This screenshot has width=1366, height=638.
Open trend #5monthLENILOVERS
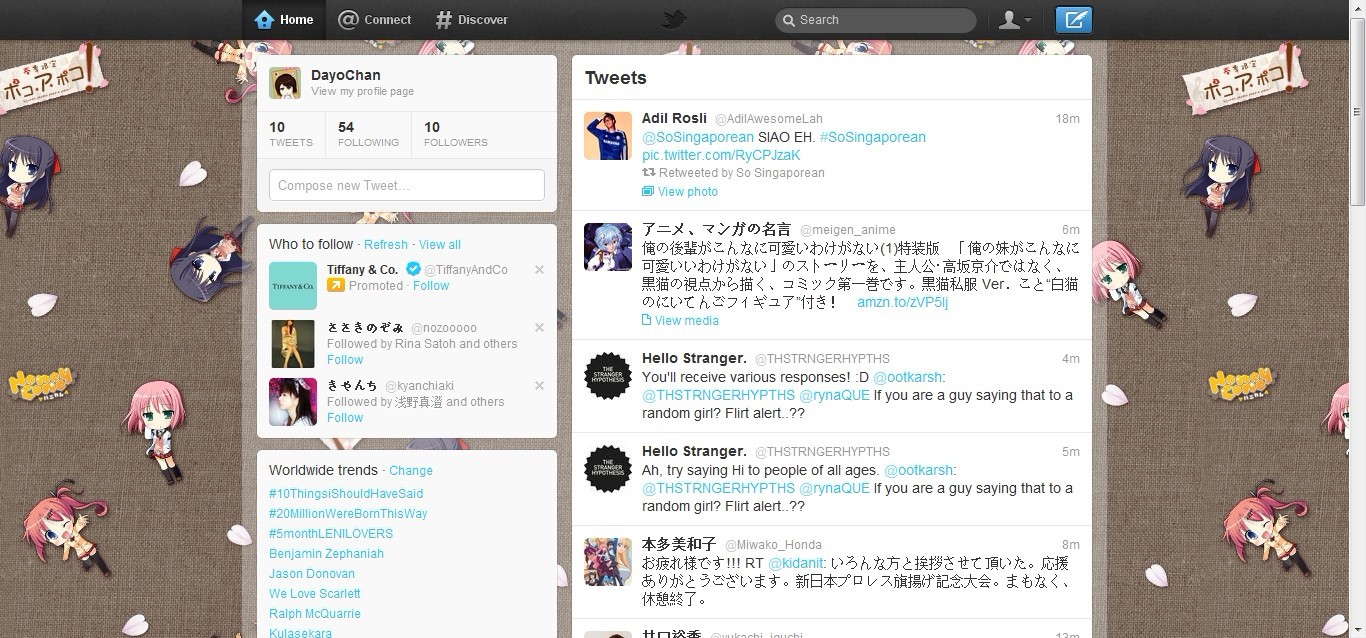[331, 534]
